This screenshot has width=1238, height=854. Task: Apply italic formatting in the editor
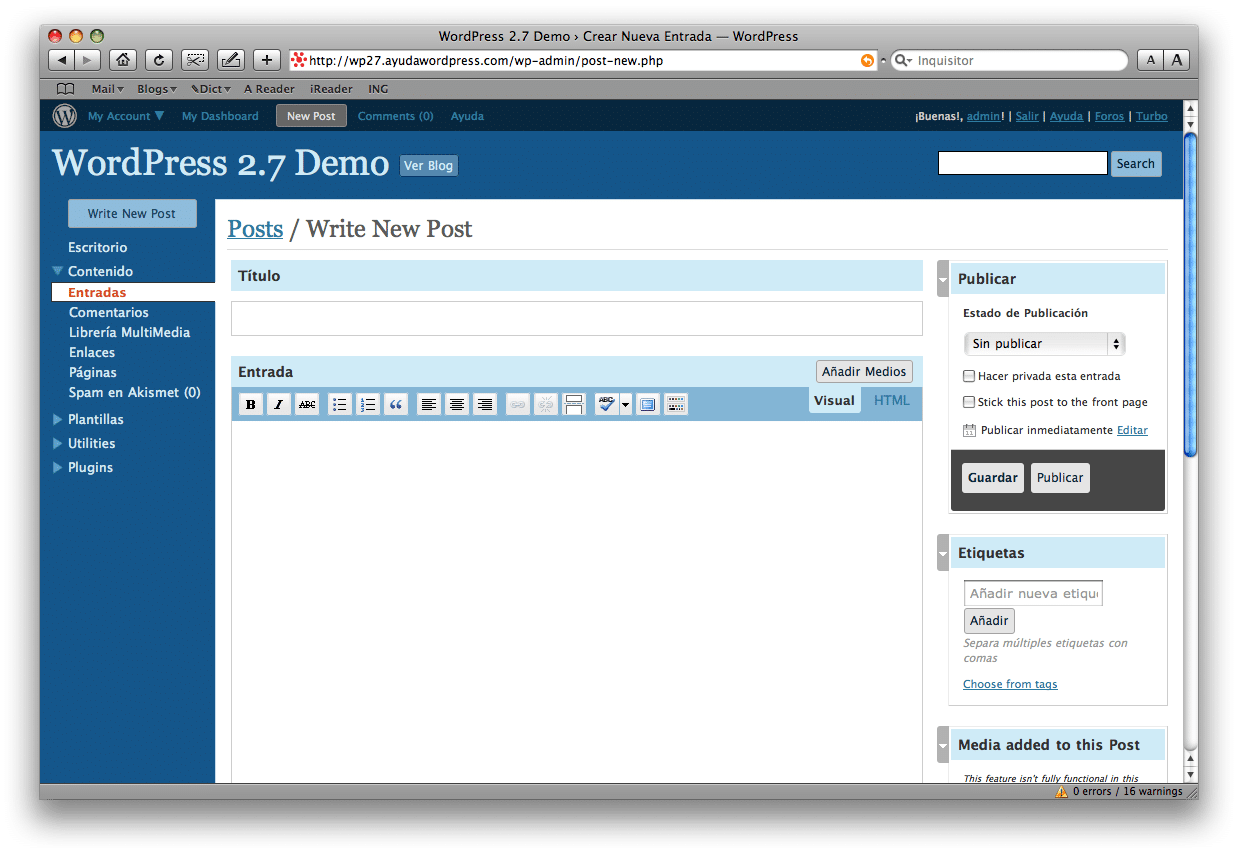[279, 405]
